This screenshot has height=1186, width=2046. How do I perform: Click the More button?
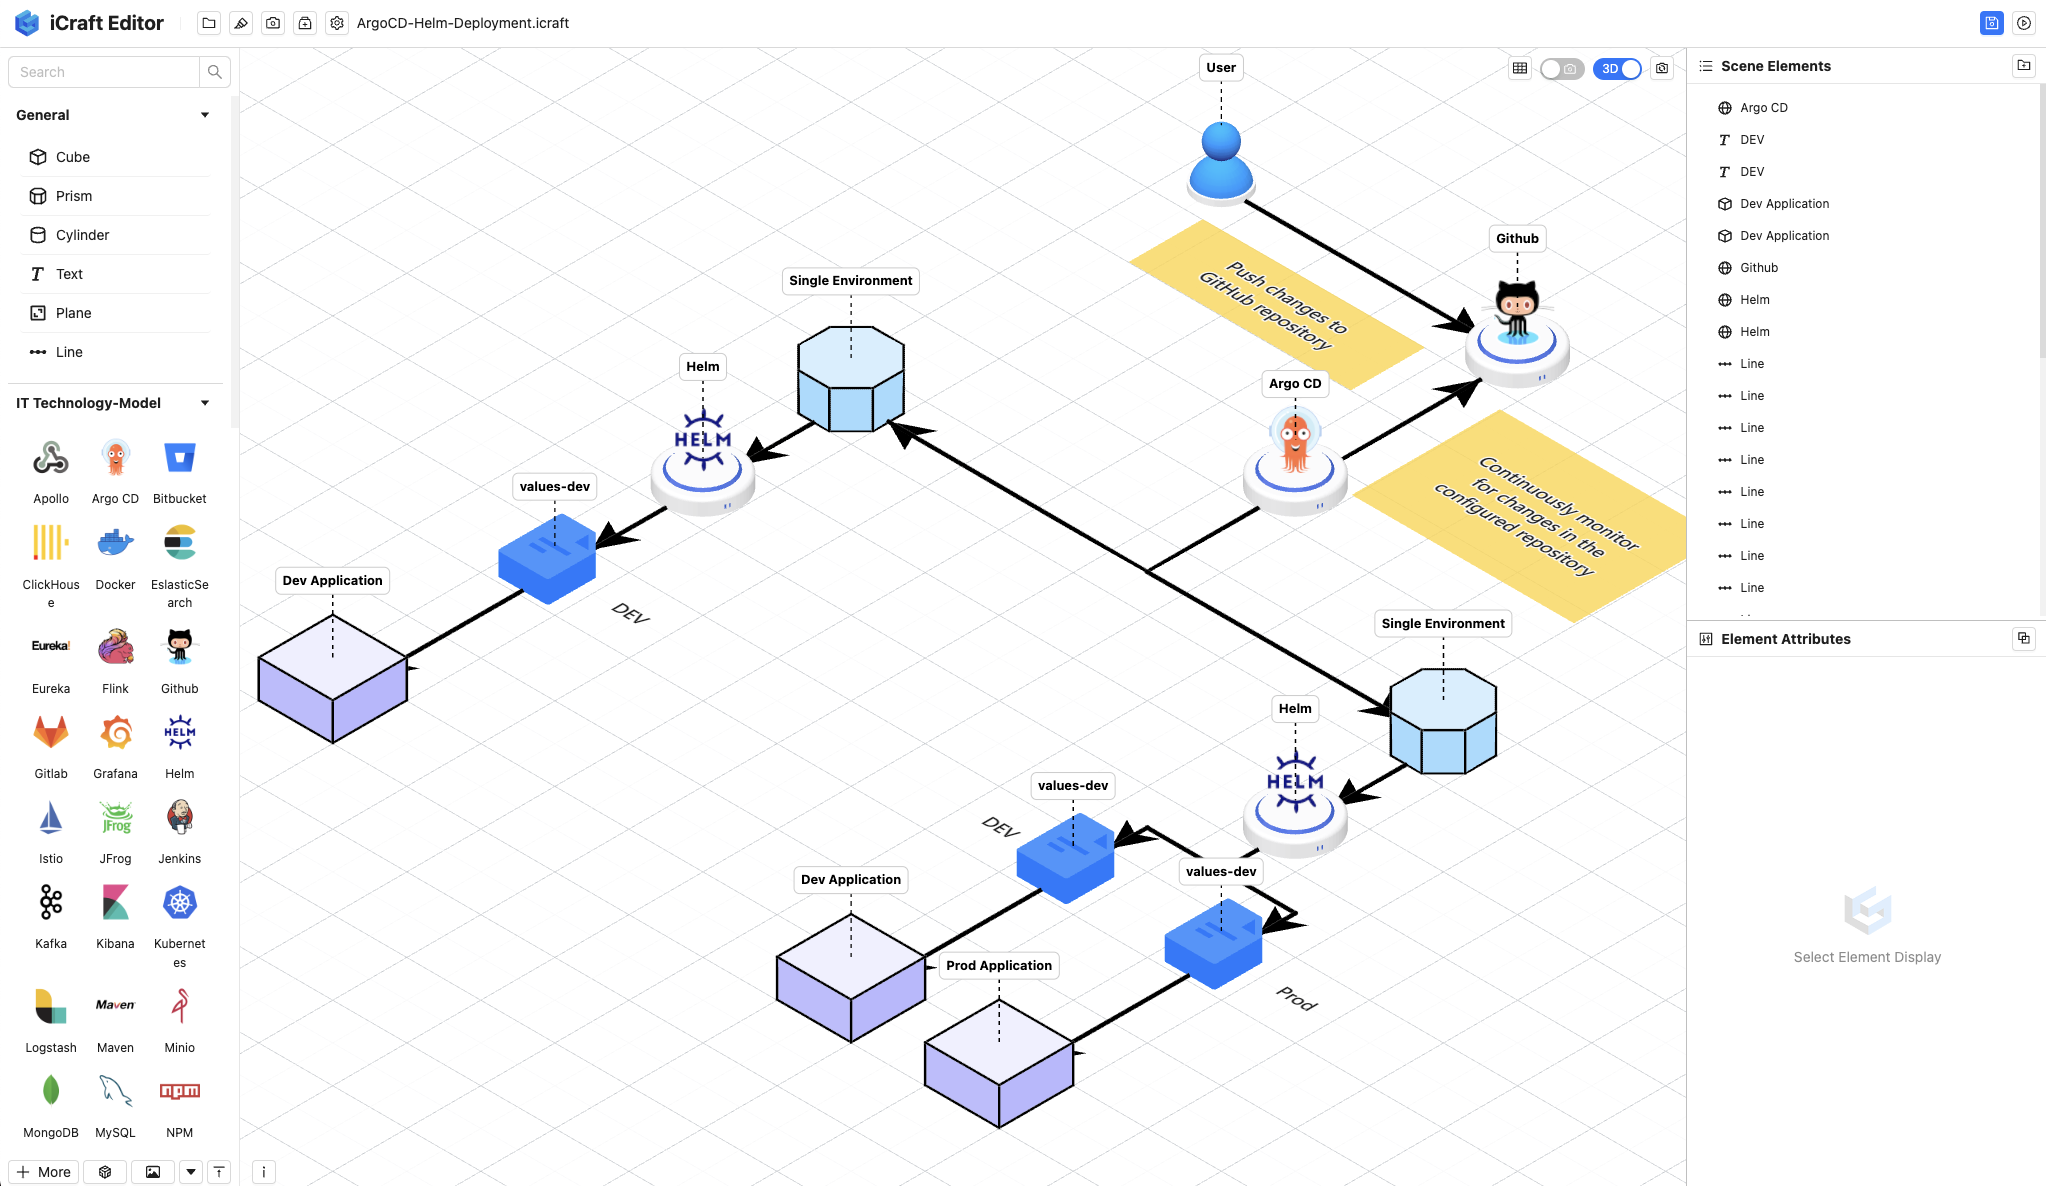coord(44,1172)
